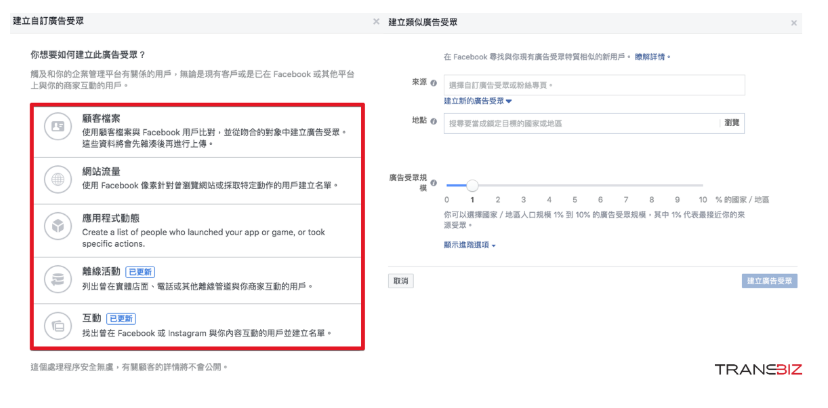
Task: Click the location search field
Action: tap(581, 122)
